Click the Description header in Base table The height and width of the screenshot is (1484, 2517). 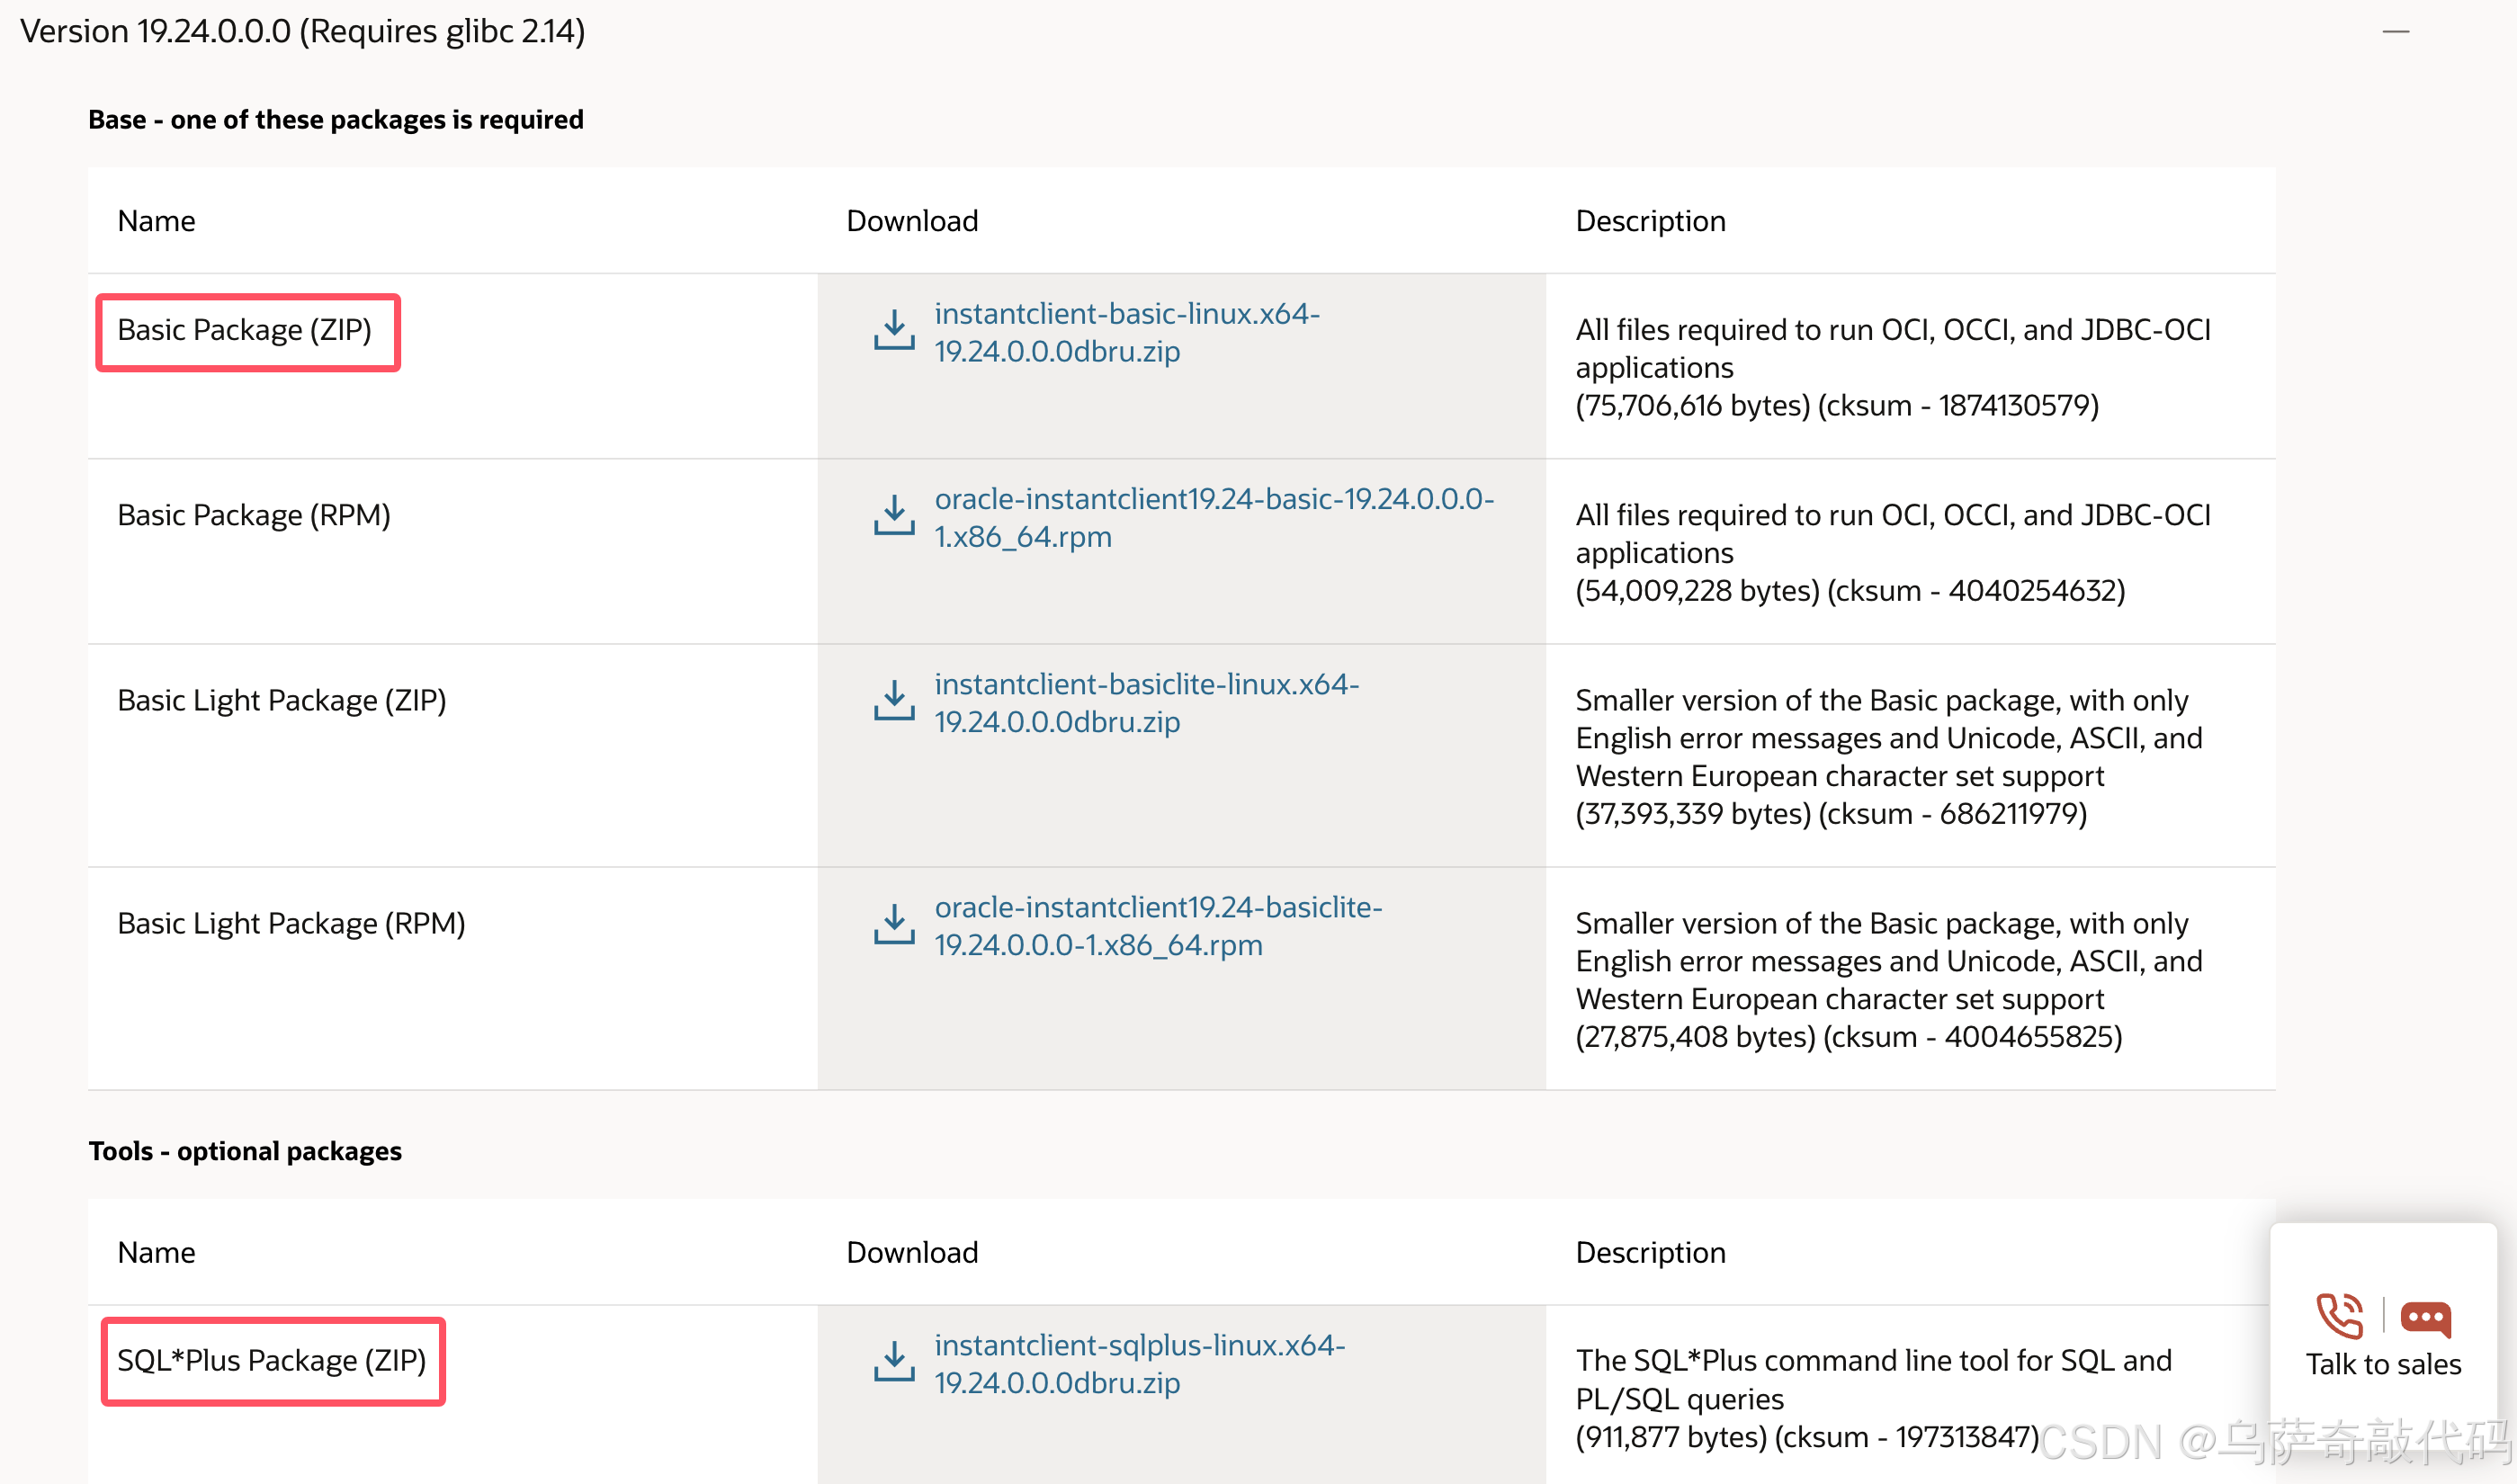point(1651,221)
